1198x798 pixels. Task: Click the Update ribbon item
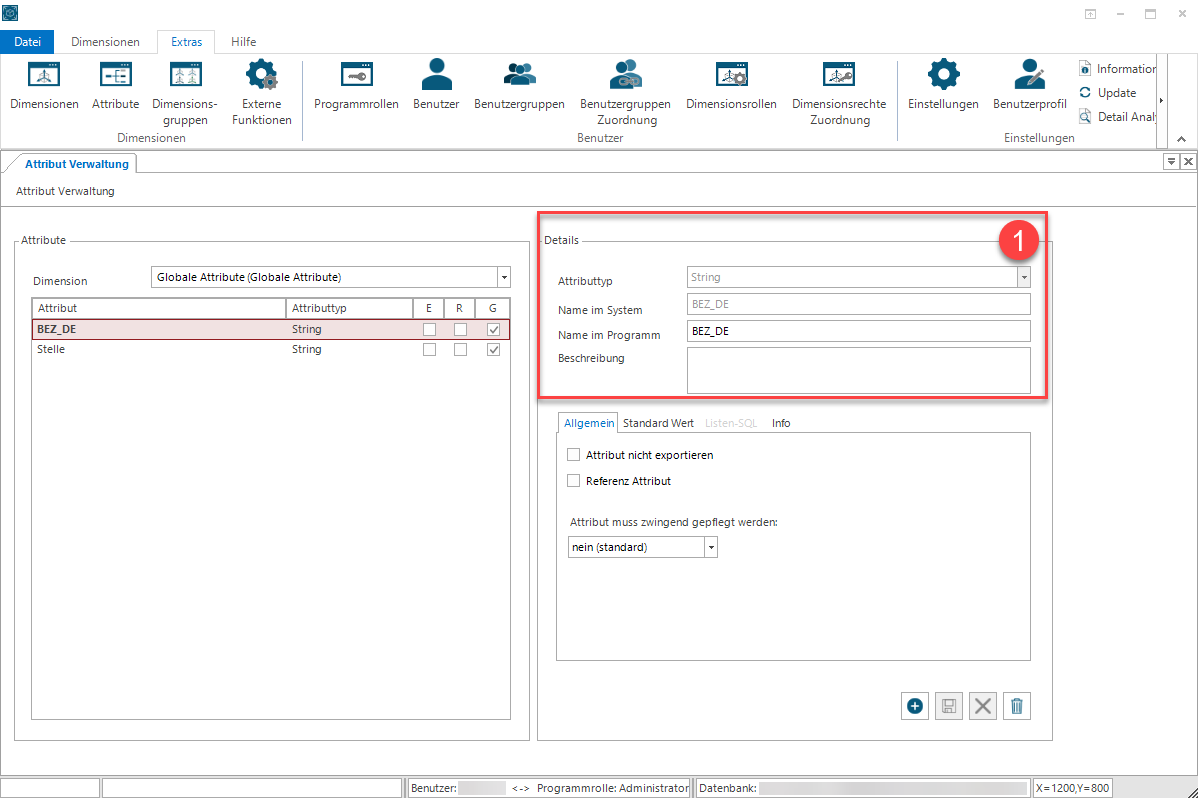coord(1107,92)
